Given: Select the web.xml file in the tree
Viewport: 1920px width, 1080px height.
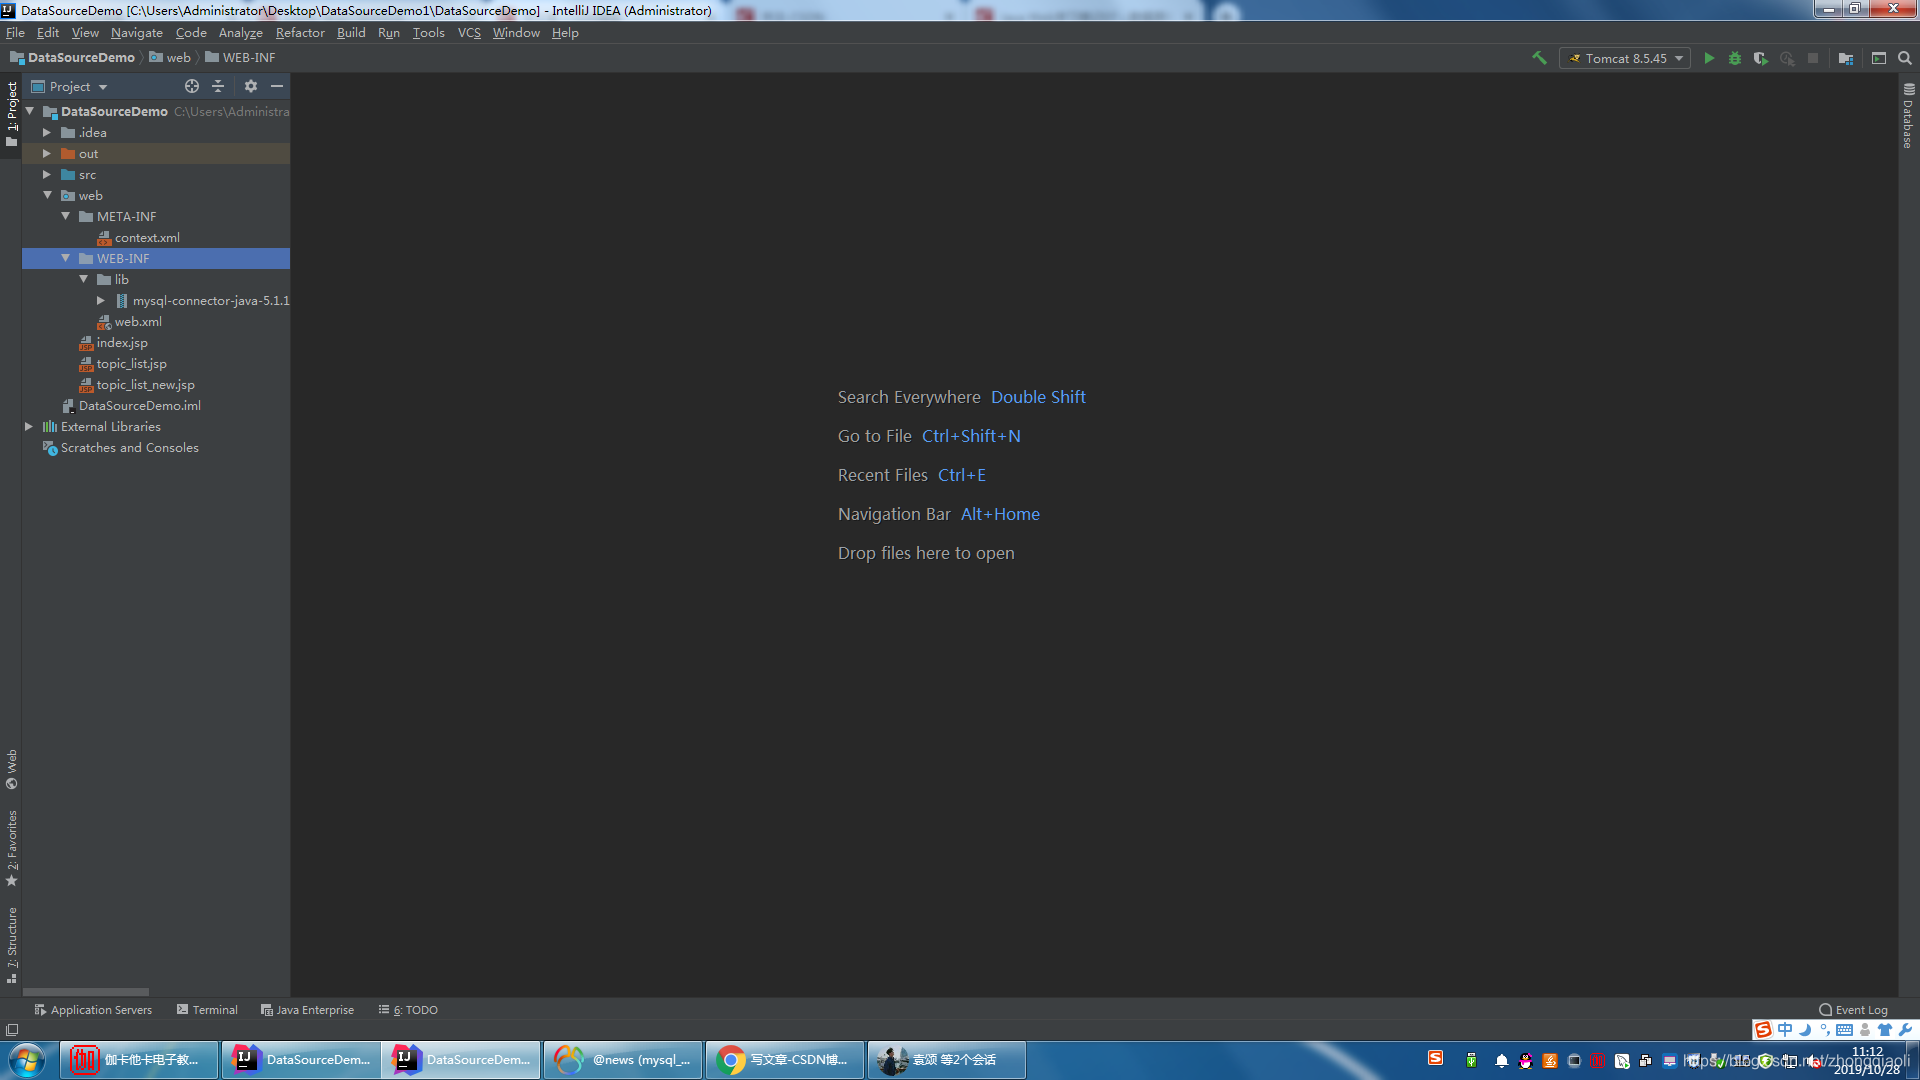Looking at the screenshot, I should [x=138, y=322].
